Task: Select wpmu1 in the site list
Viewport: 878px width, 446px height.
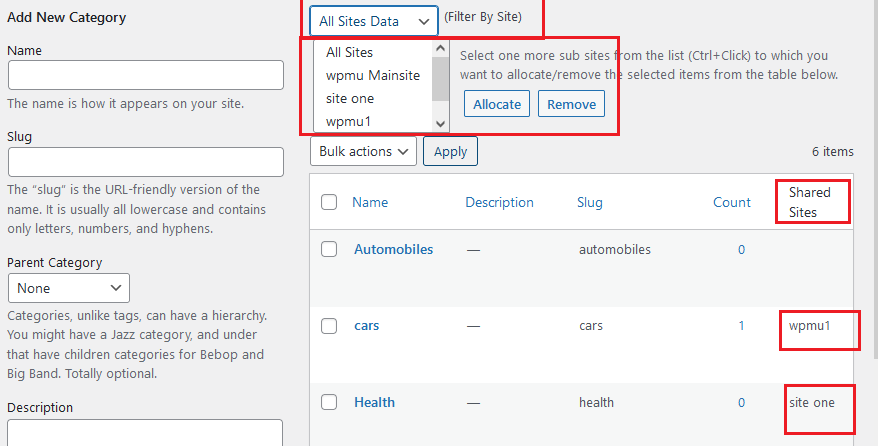Action: point(348,121)
